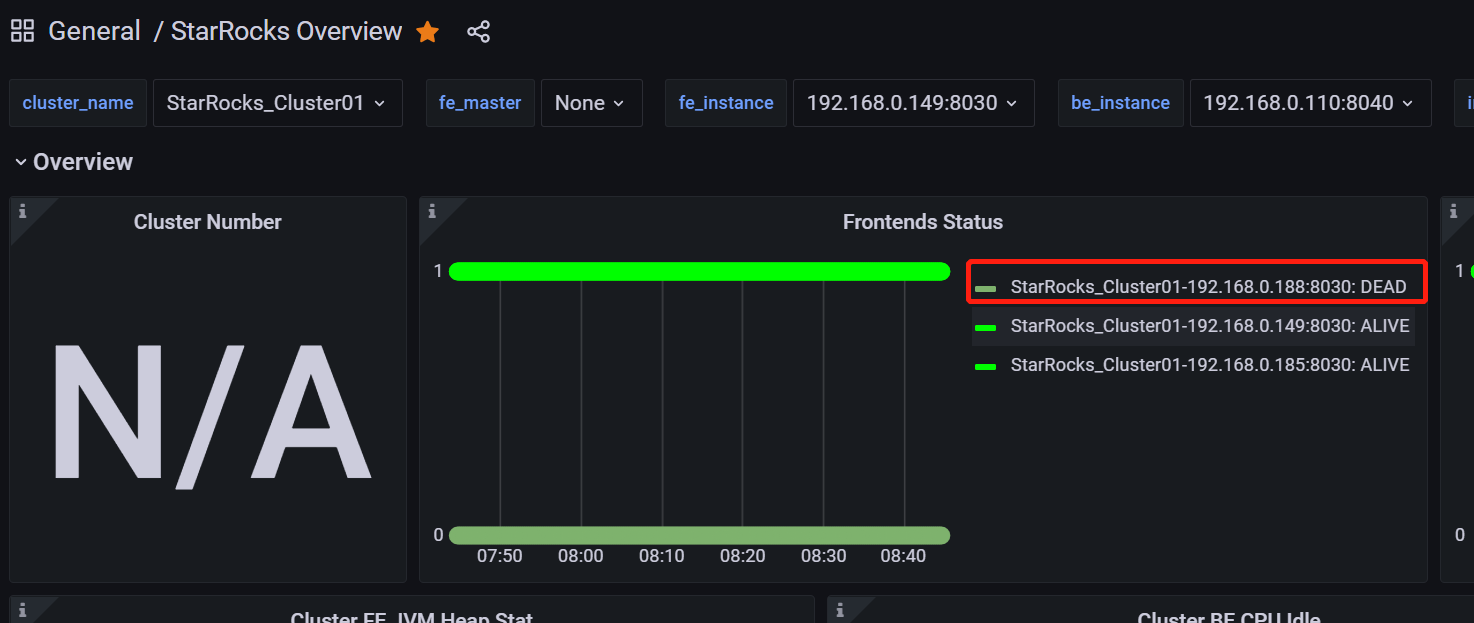Image resolution: width=1474 pixels, height=623 pixels.
Task: Open Frontends Status panel info icon
Action: pos(432,211)
